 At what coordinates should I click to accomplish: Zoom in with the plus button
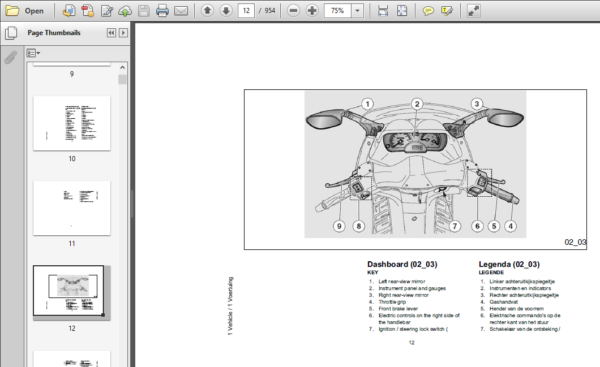pos(312,11)
